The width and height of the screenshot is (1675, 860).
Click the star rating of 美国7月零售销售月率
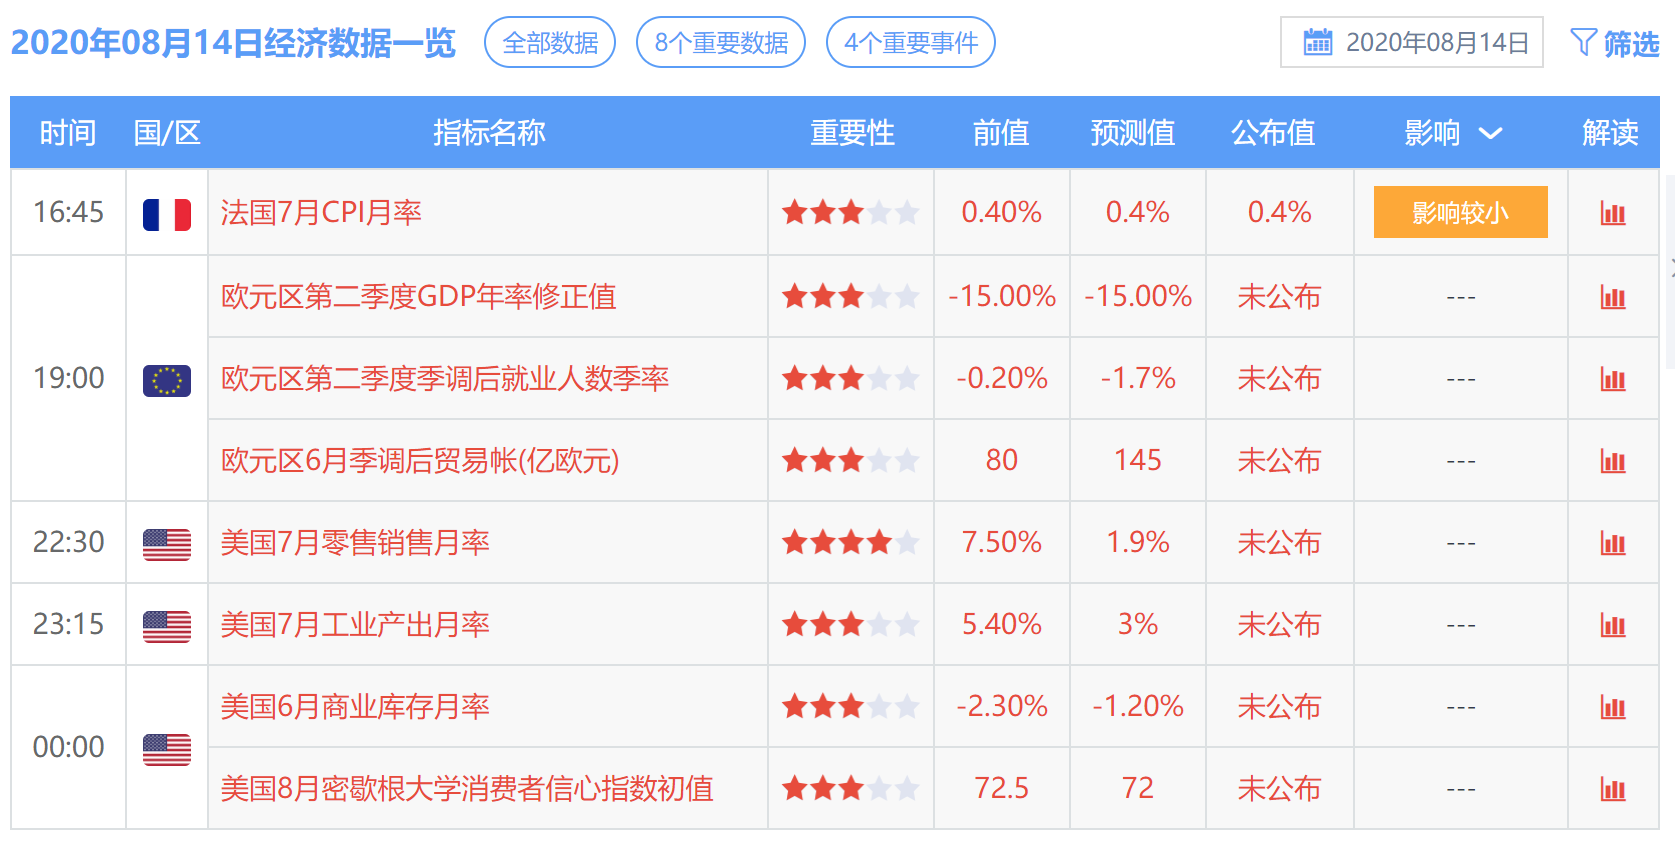(x=851, y=543)
